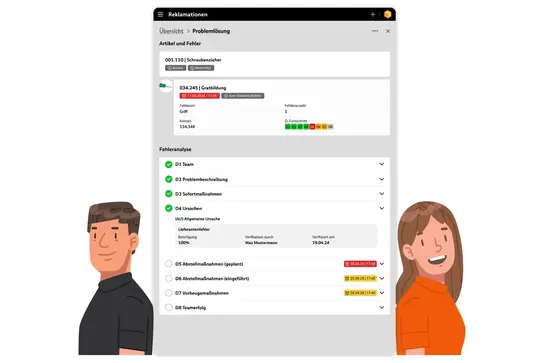Mark D6 Abstellmaßnahmen (eingeführt) circle
544x363 pixels.
[x=169, y=278]
